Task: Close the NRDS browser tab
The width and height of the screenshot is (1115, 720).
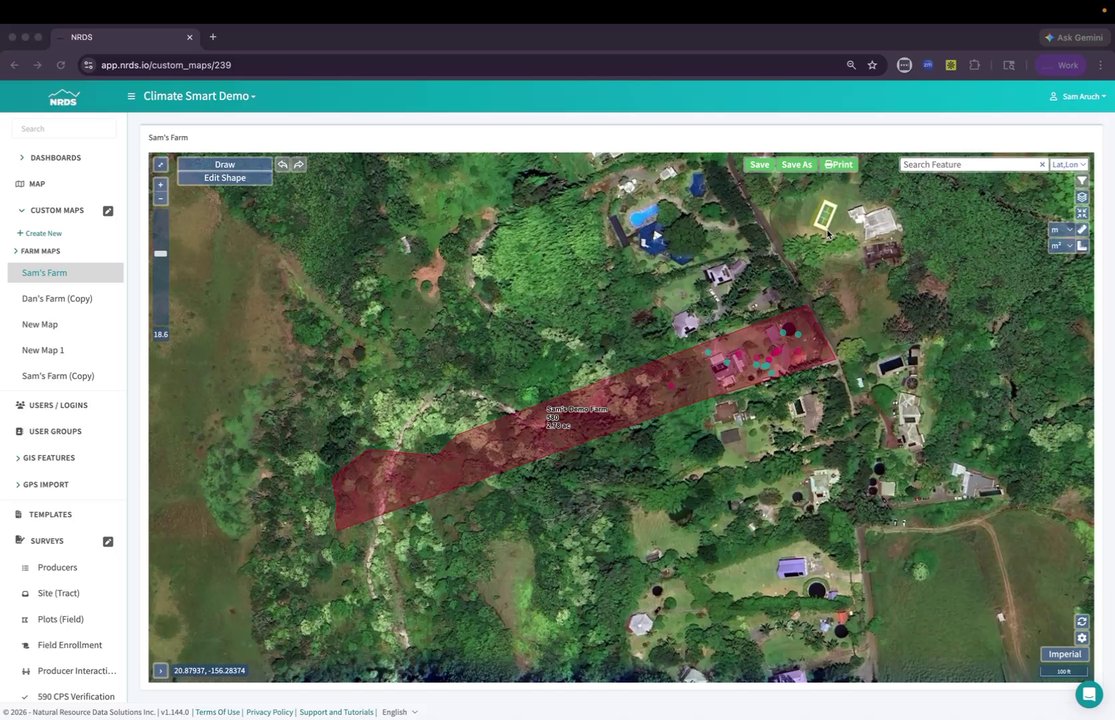Action: pyautogui.click(x=190, y=37)
